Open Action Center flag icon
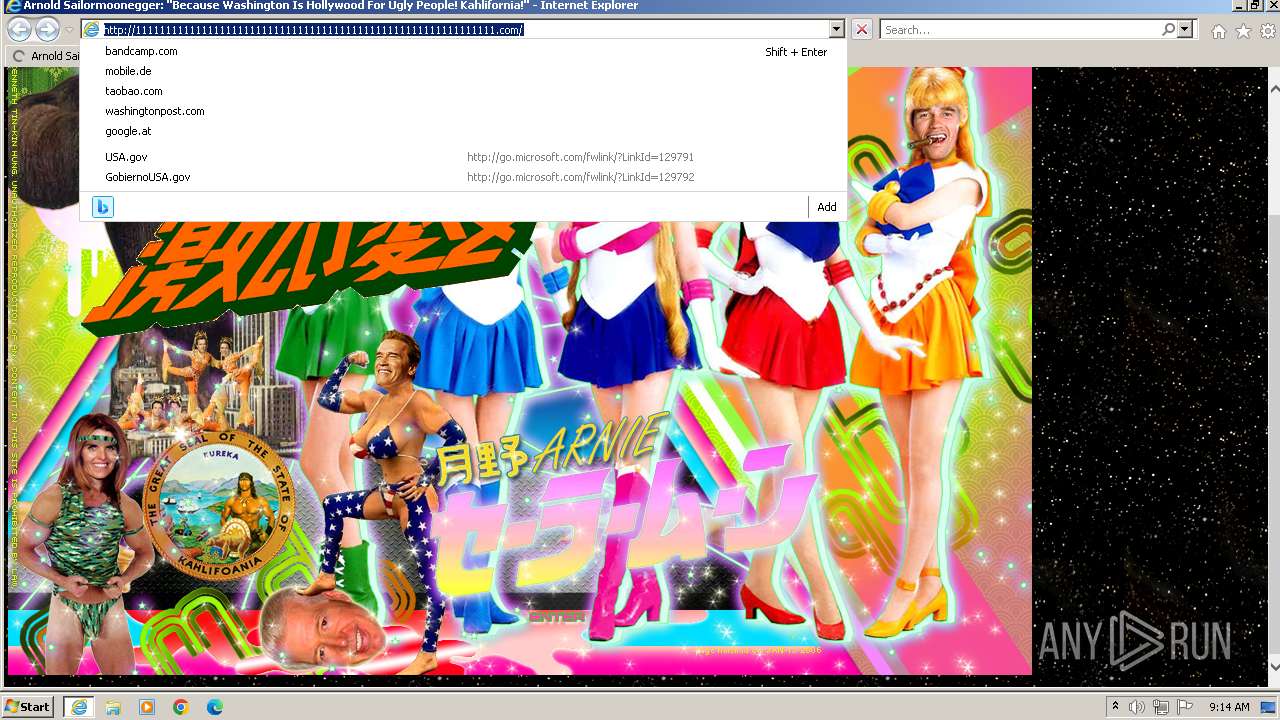Viewport: 1280px width, 720px height. point(1185,707)
